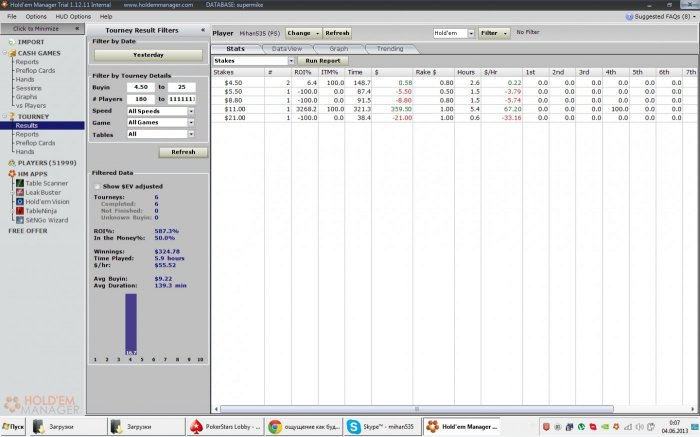Collapse the Tourney Result Filters panel

point(203,30)
